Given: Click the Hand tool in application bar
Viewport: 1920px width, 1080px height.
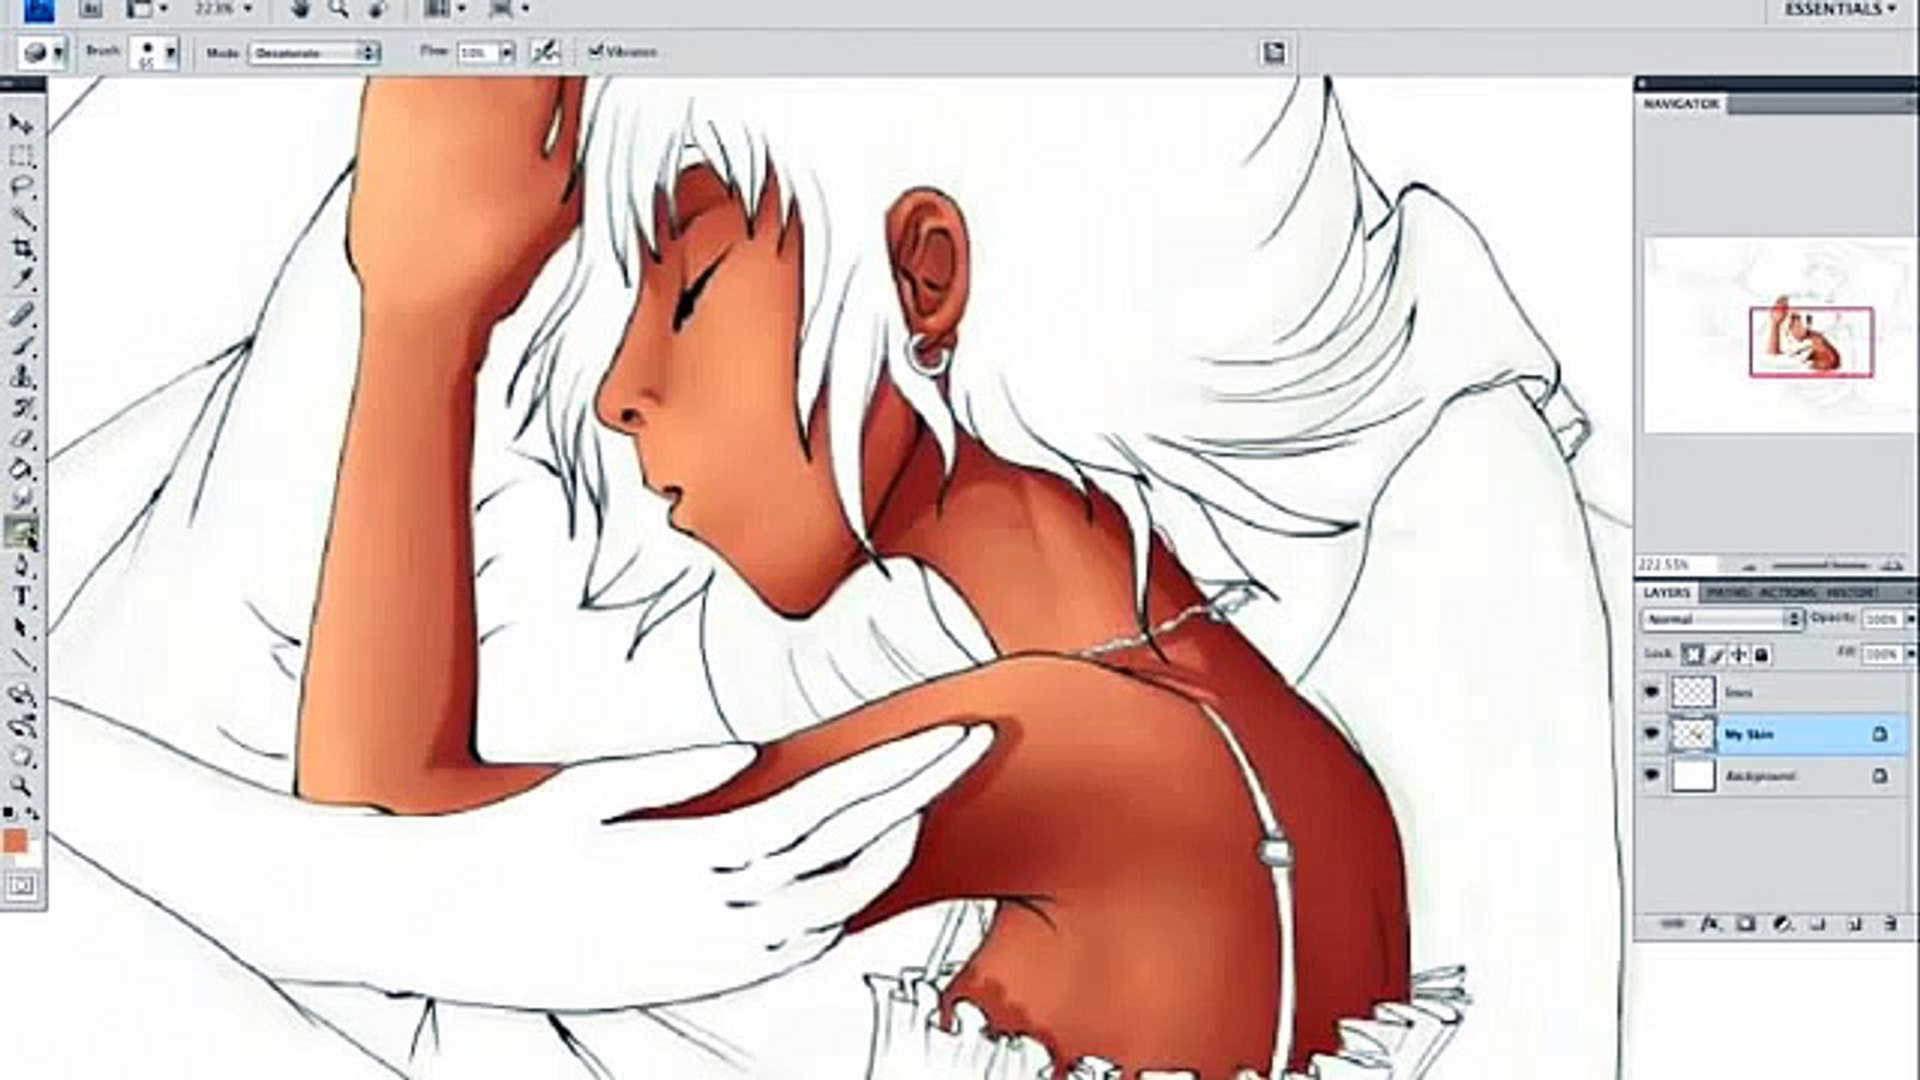Looking at the screenshot, I should click(301, 10).
